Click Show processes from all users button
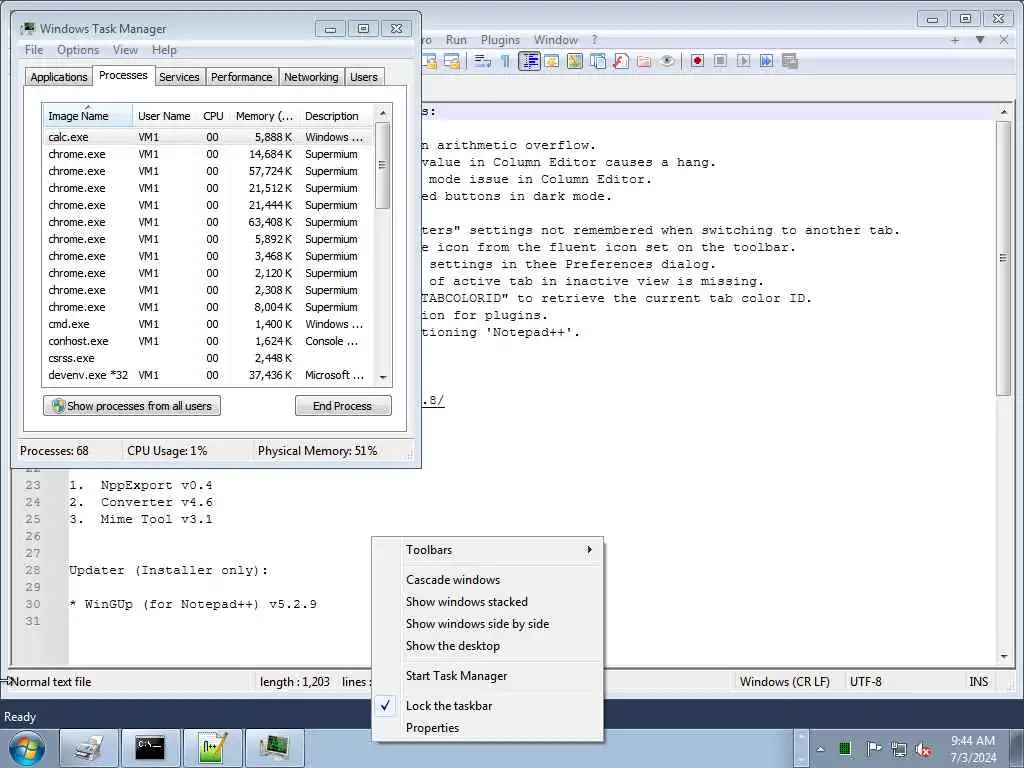Screen dimensions: 1024x768 click(132, 406)
